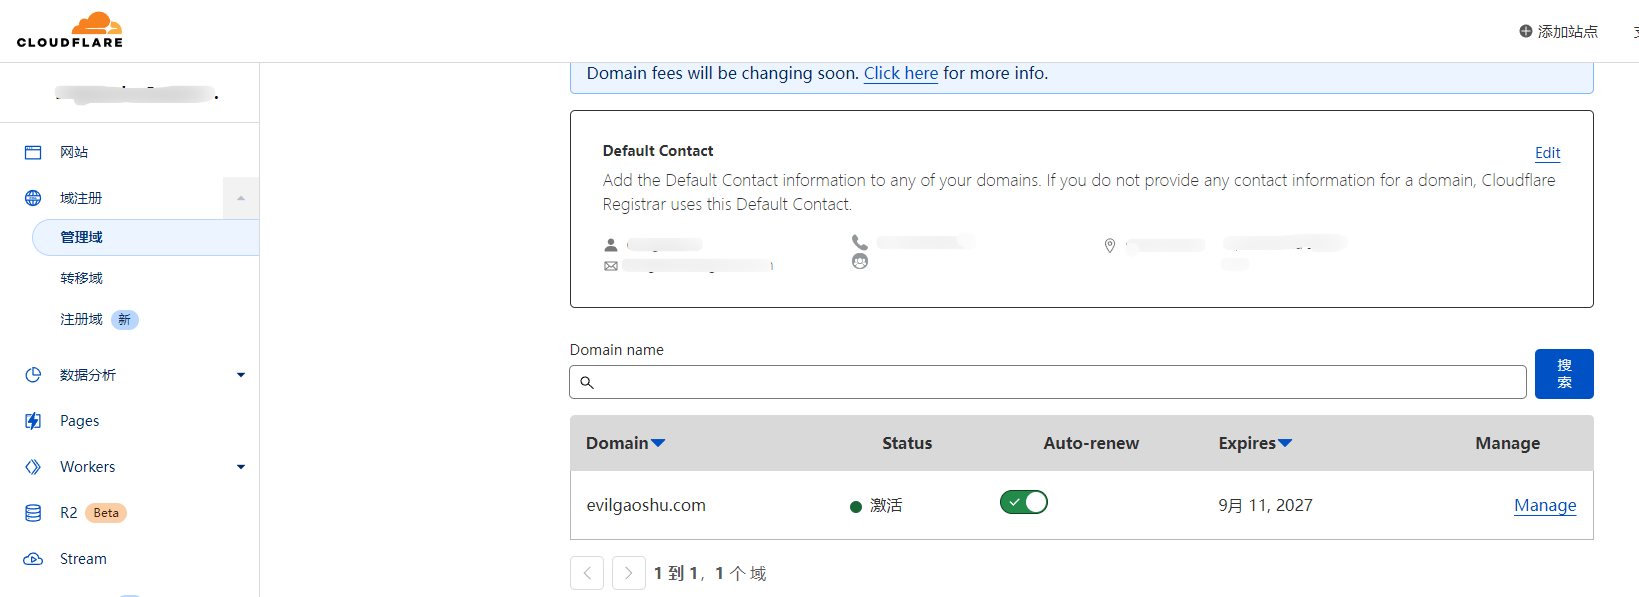Image resolution: width=1639 pixels, height=597 pixels.
Task: Go to the previous page of domains
Action: point(587,573)
